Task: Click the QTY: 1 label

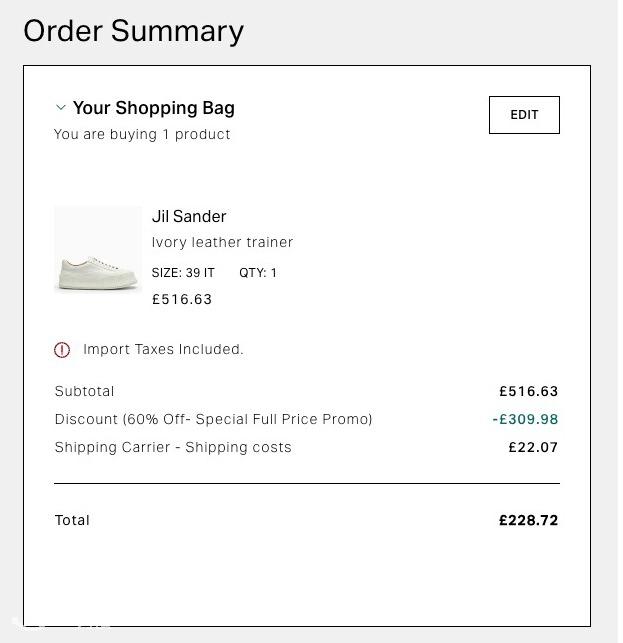Action: [258, 273]
